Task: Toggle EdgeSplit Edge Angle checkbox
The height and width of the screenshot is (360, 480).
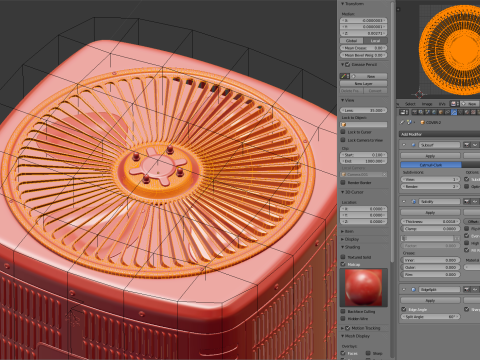Action: tap(404, 309)
